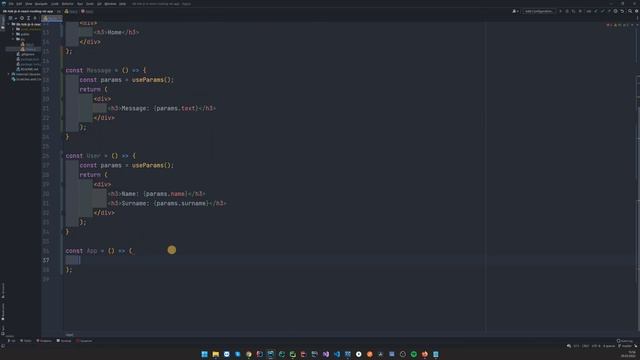The height and width of the screenshot is (360, 640).
Task: Open Google Chrome from taskbar
Action: pos(249,354)
